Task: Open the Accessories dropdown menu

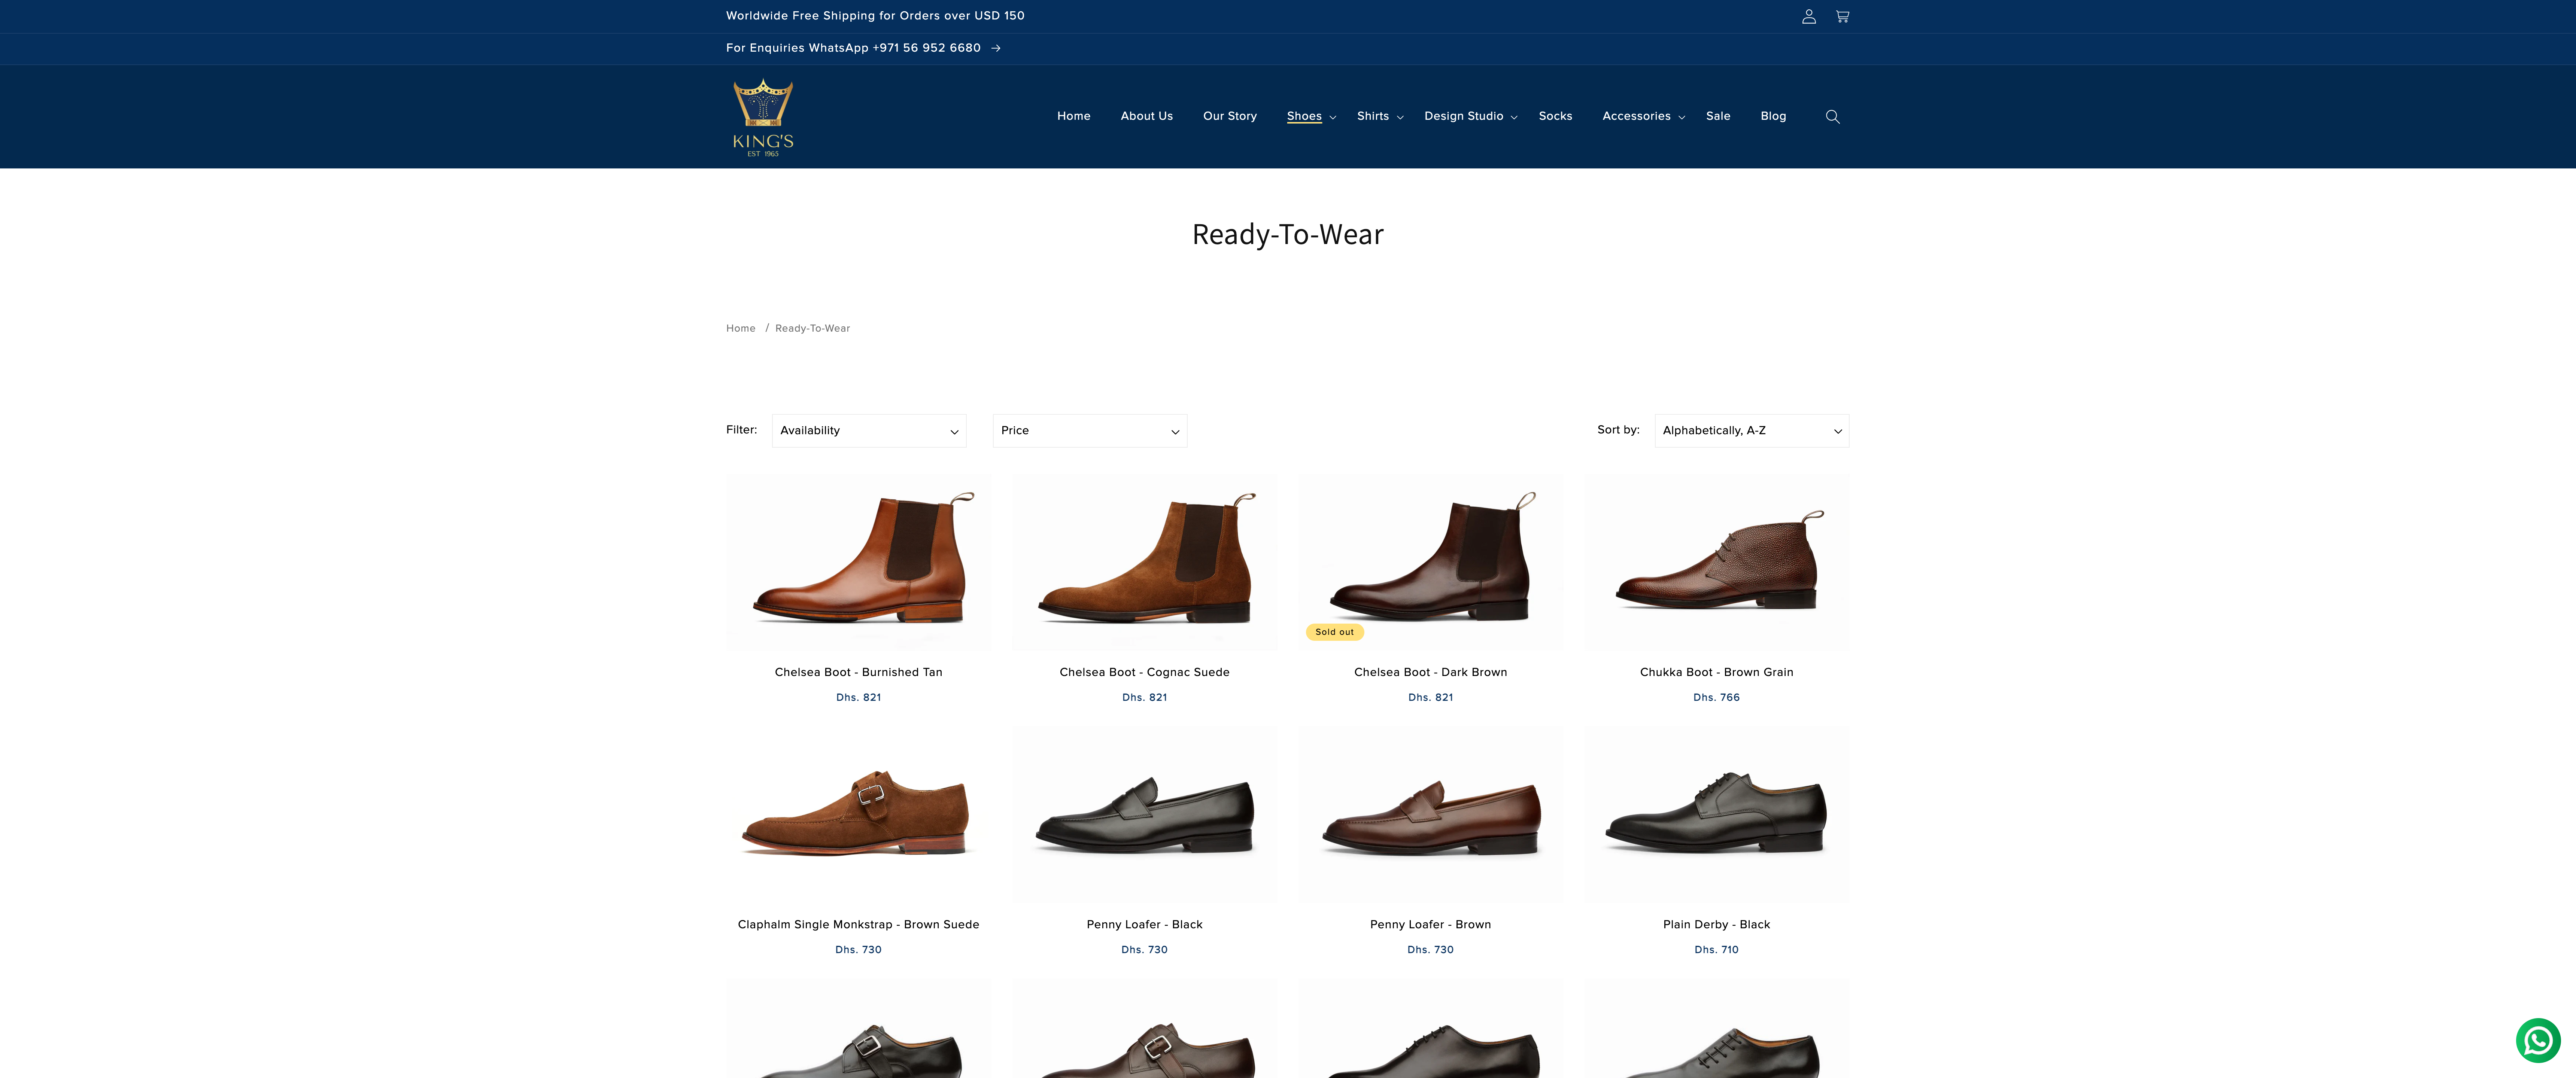Action: pos(1641,116)
